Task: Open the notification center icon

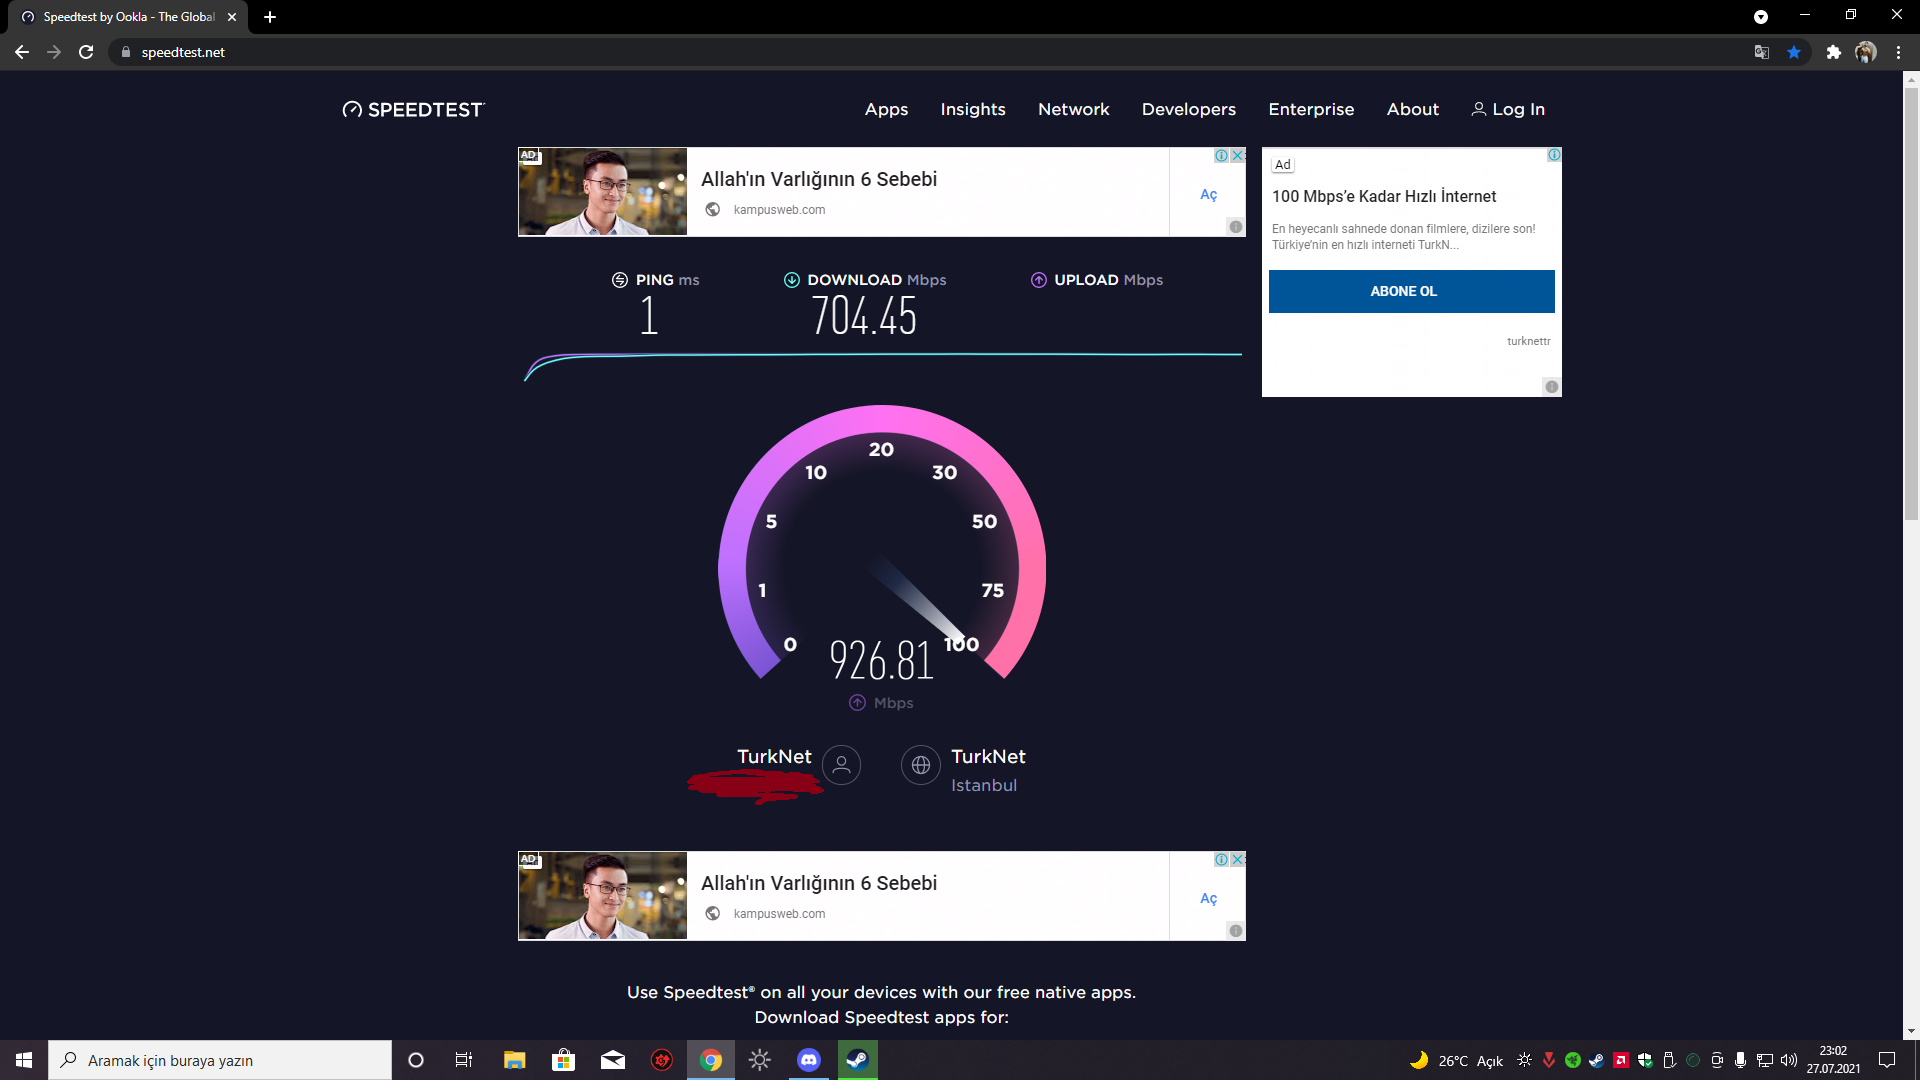Action: point(1887,1060)
